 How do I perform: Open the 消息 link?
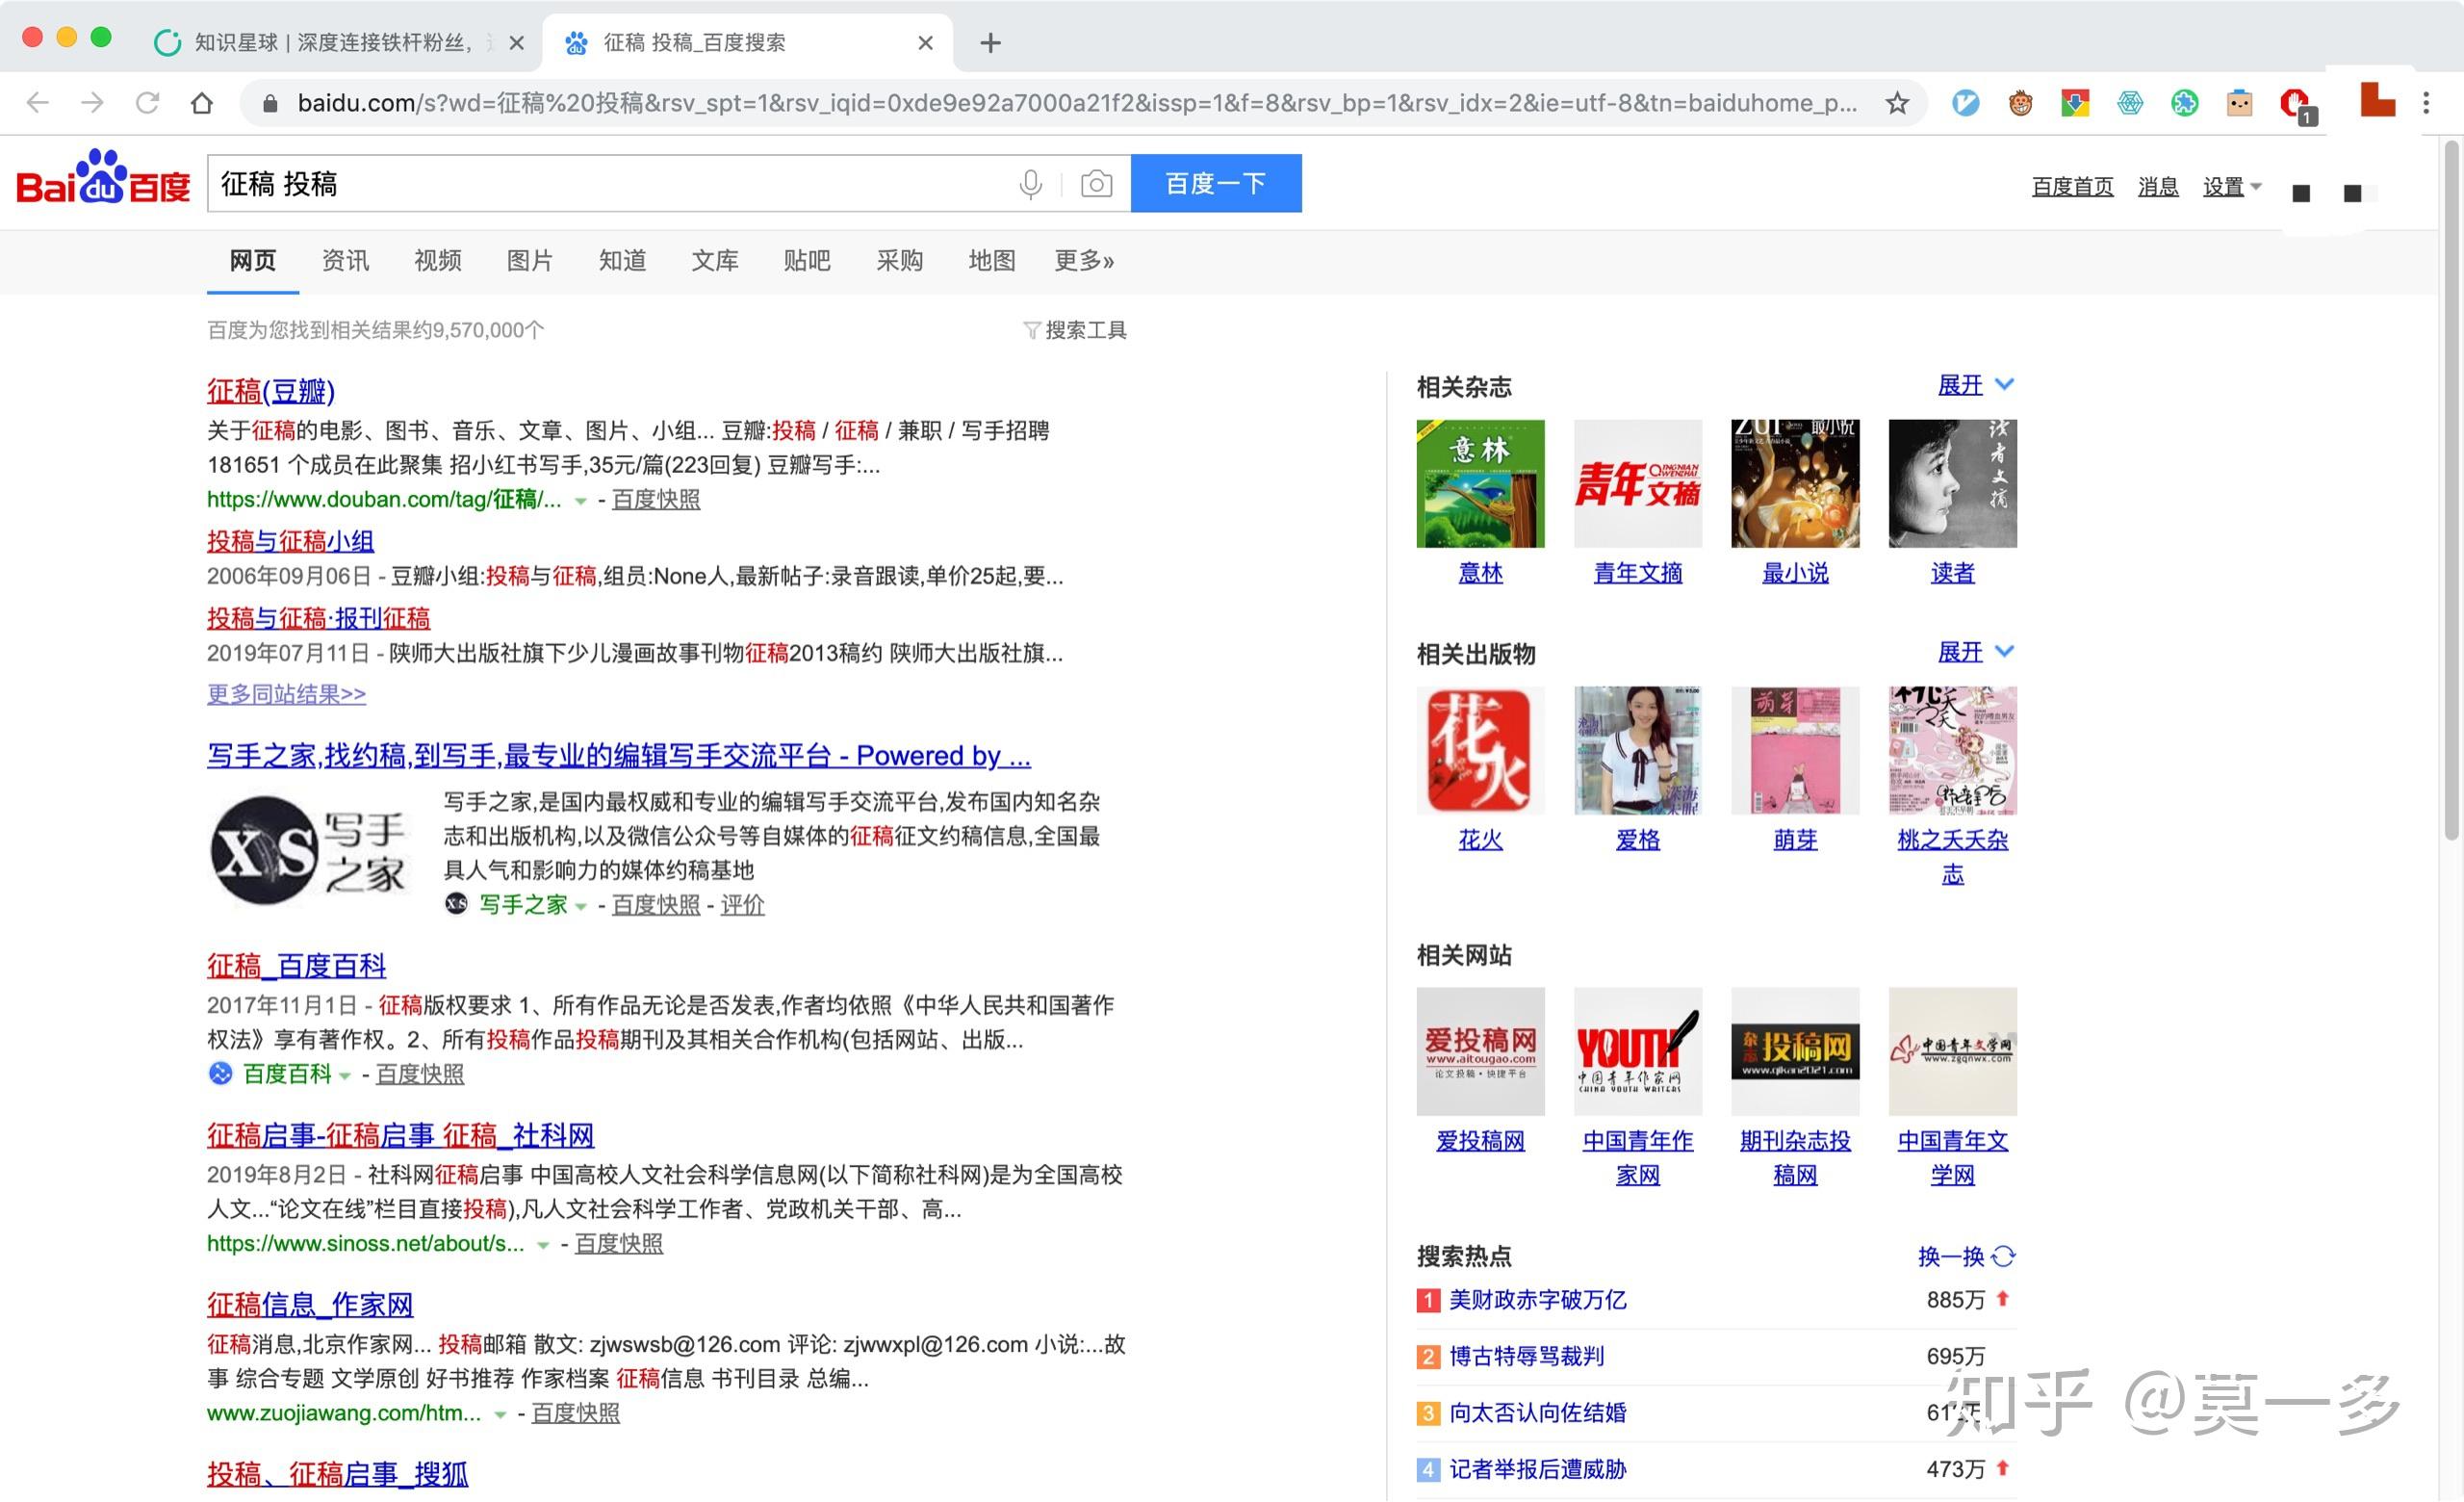point(2158,187)
